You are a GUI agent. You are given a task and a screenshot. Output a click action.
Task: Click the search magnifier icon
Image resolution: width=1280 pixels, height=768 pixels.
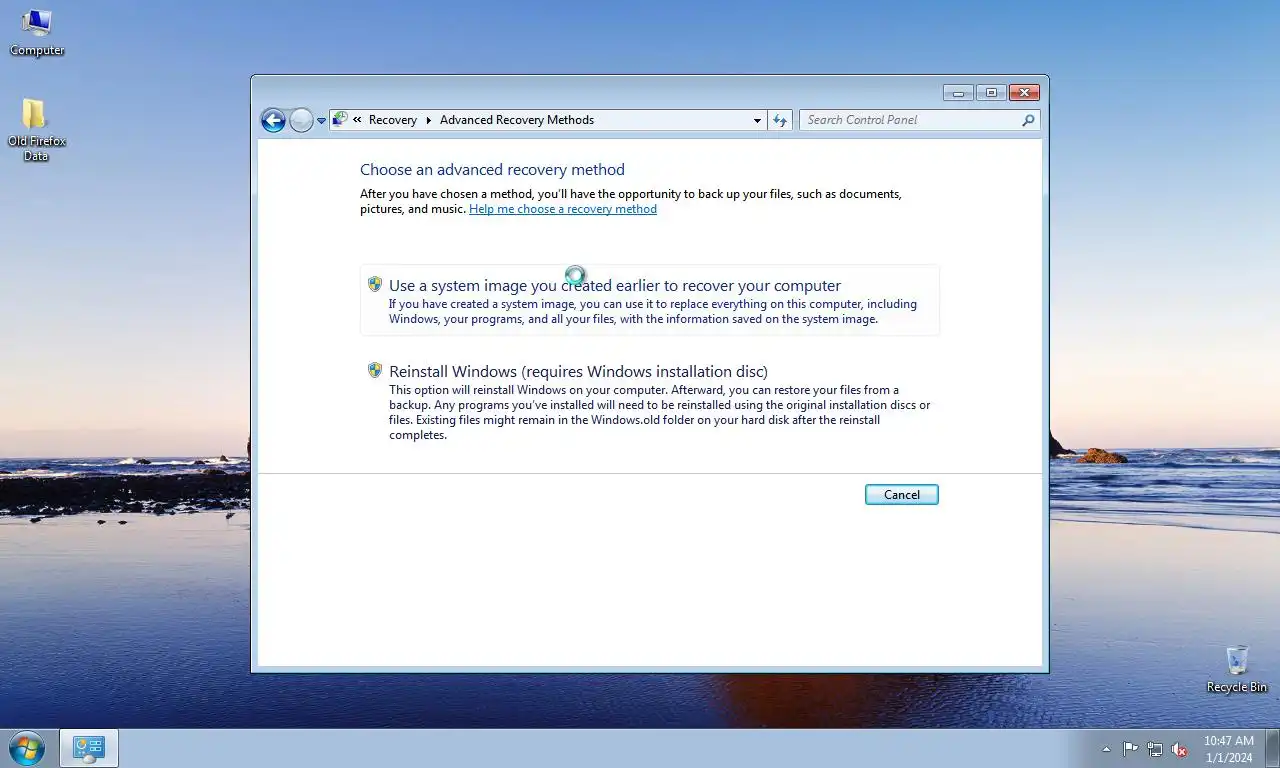click(x=1029, y=120)
